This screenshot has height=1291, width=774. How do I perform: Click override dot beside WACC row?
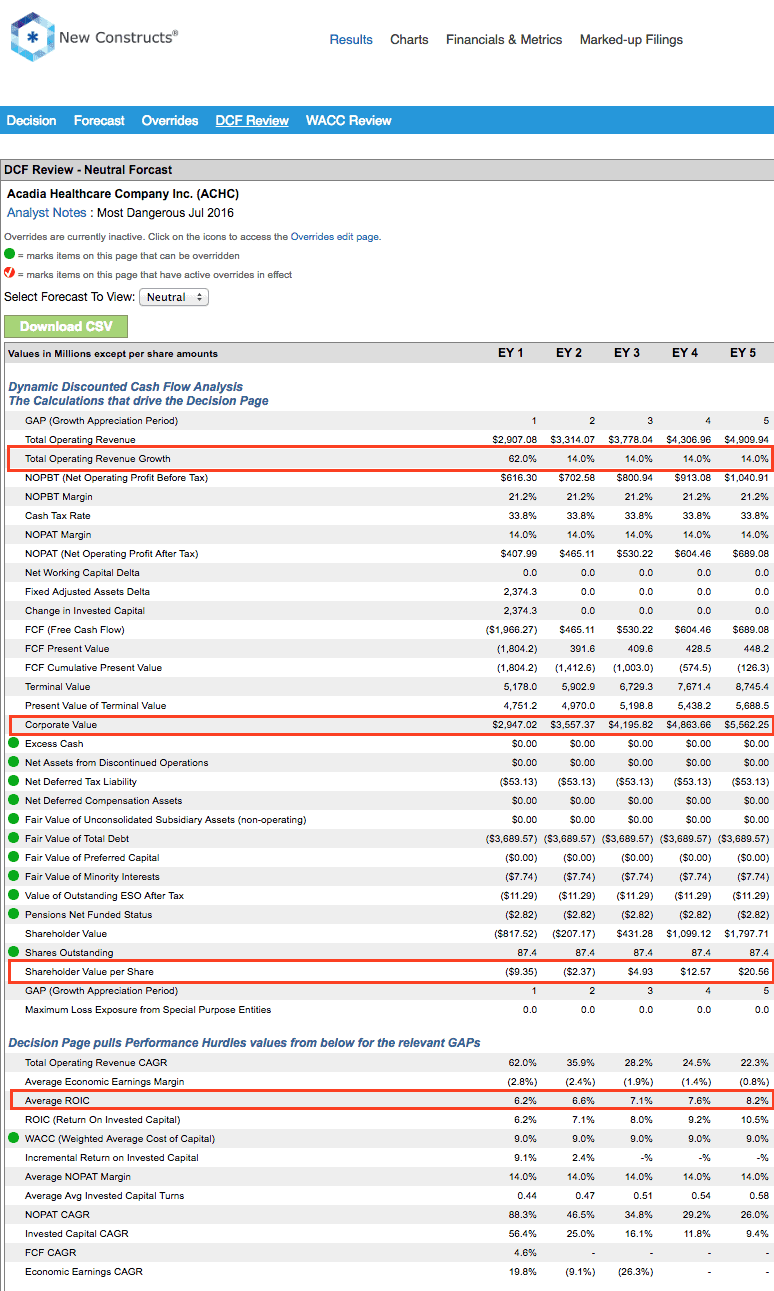click(14, 1138)
